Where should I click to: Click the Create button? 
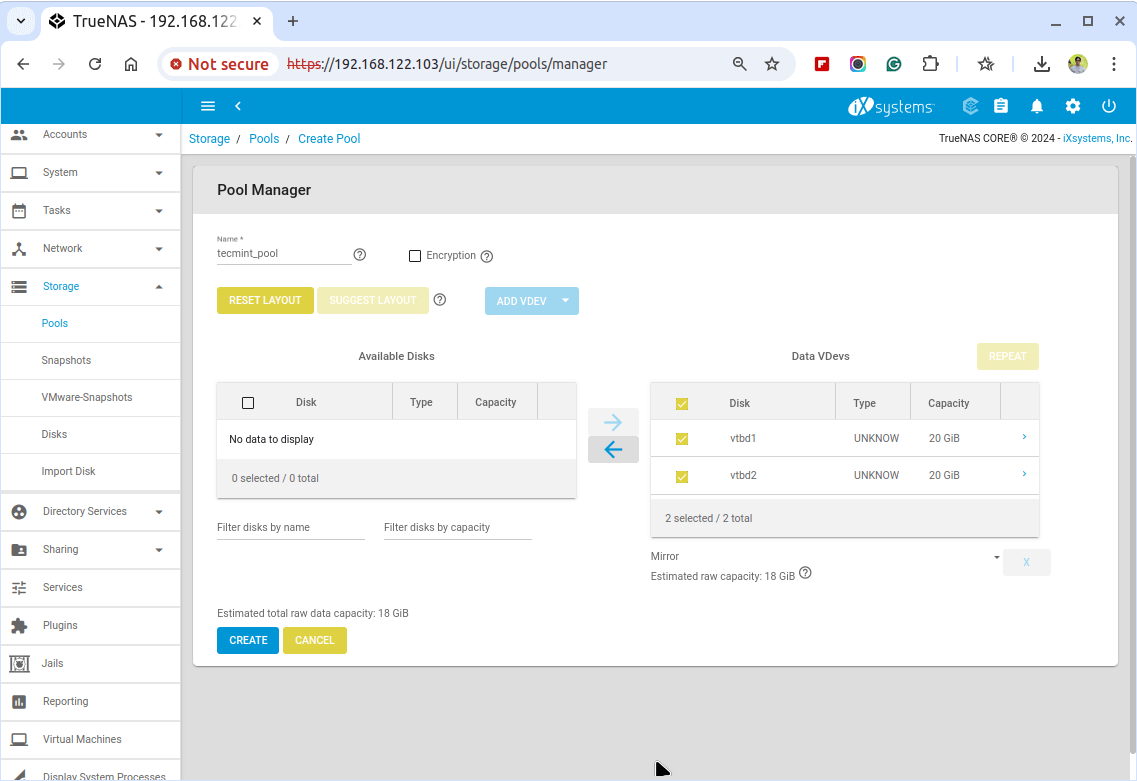[x=248, y=640]
